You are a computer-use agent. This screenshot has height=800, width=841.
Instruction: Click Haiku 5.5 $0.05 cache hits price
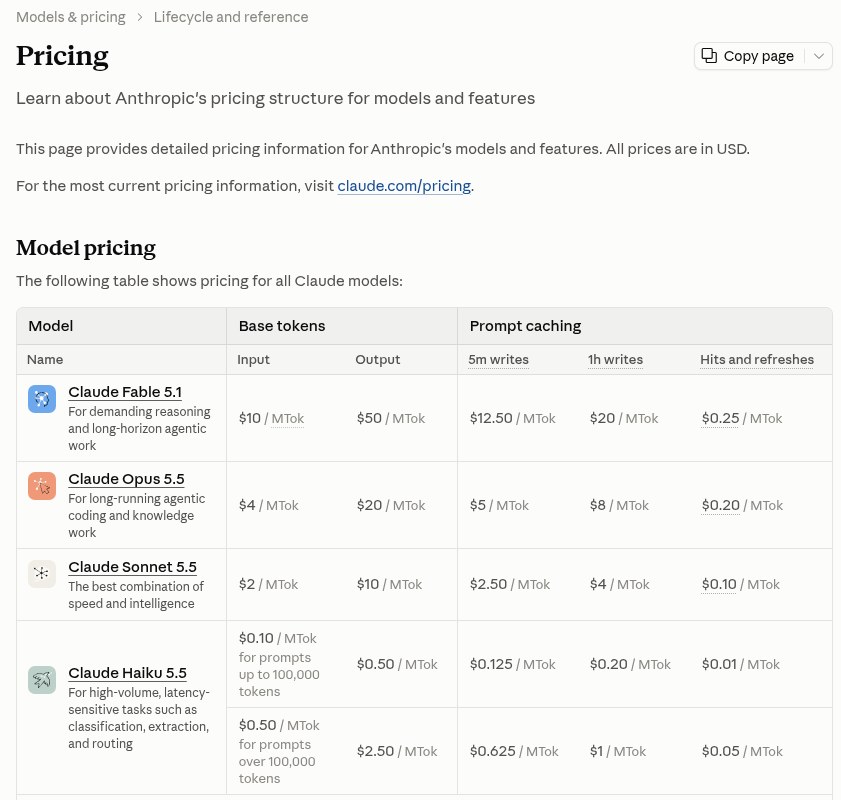point(742,751)
